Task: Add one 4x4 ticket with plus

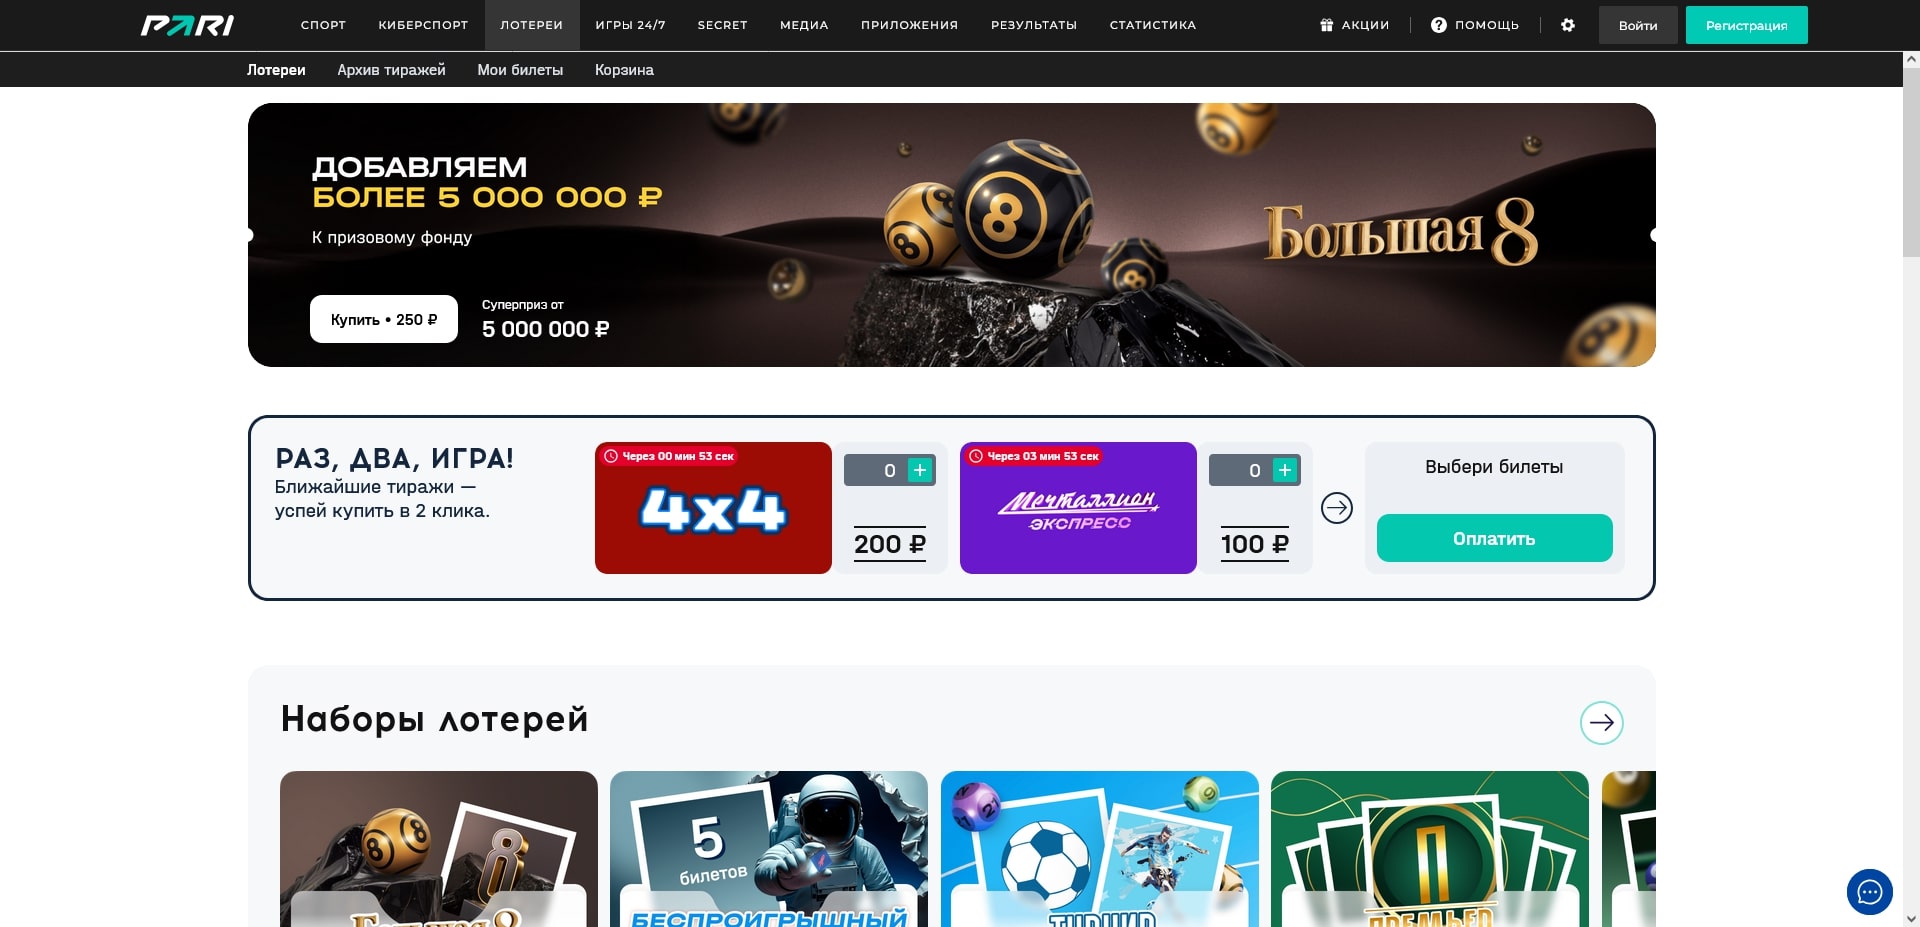Action: (x=919, y=470)
